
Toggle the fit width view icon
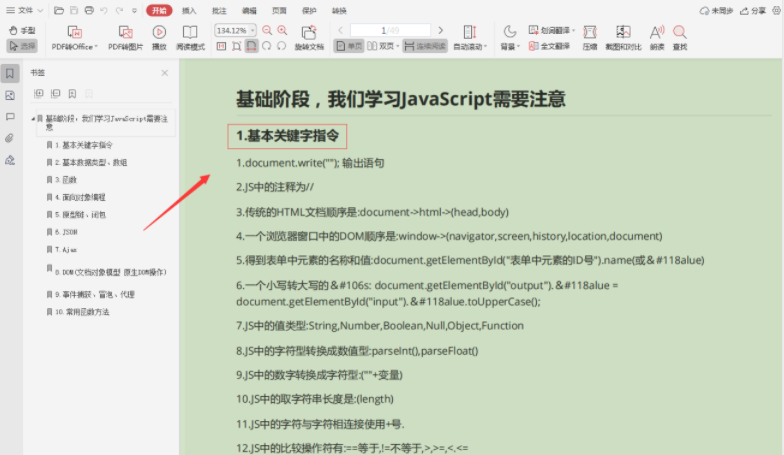tap(252, 46)
